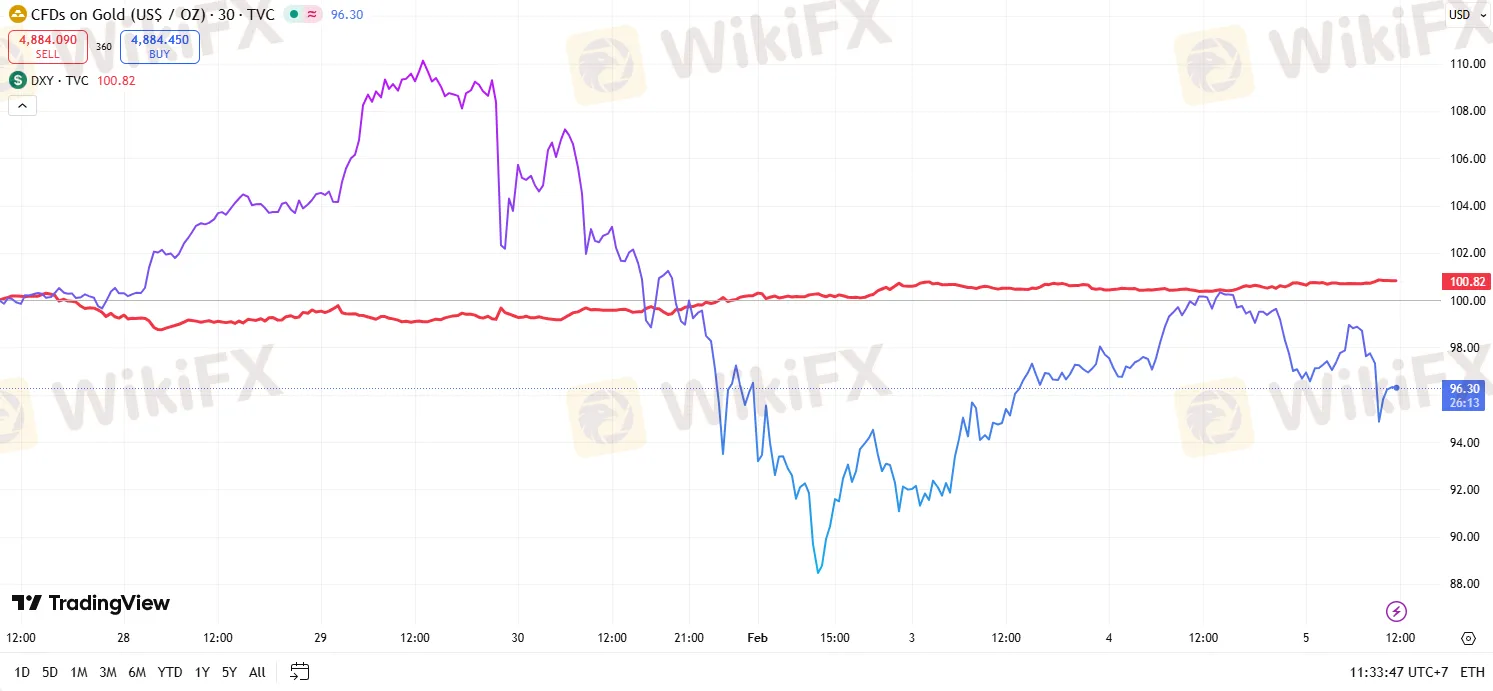Click the TradingView logo
Viewport: 1493px width, 691px height.
click(x=90, y=603)
